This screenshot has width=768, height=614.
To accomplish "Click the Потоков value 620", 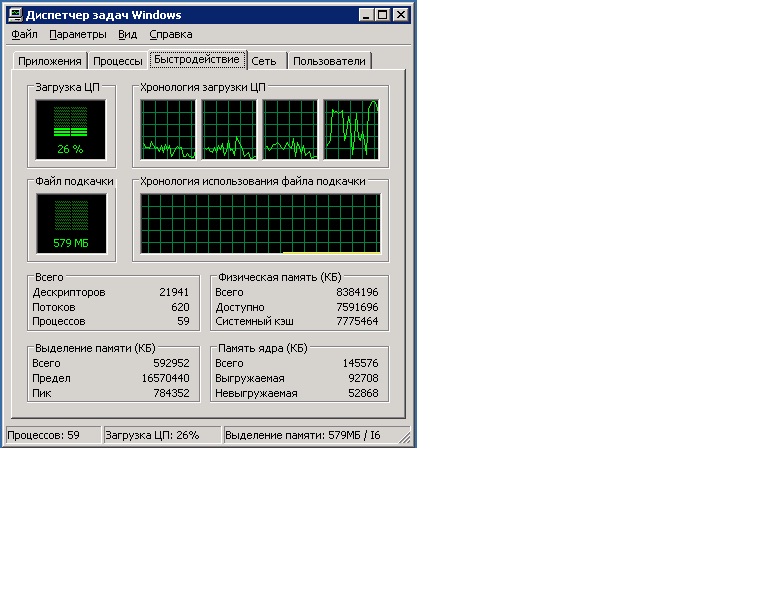I will click(180, 307).
